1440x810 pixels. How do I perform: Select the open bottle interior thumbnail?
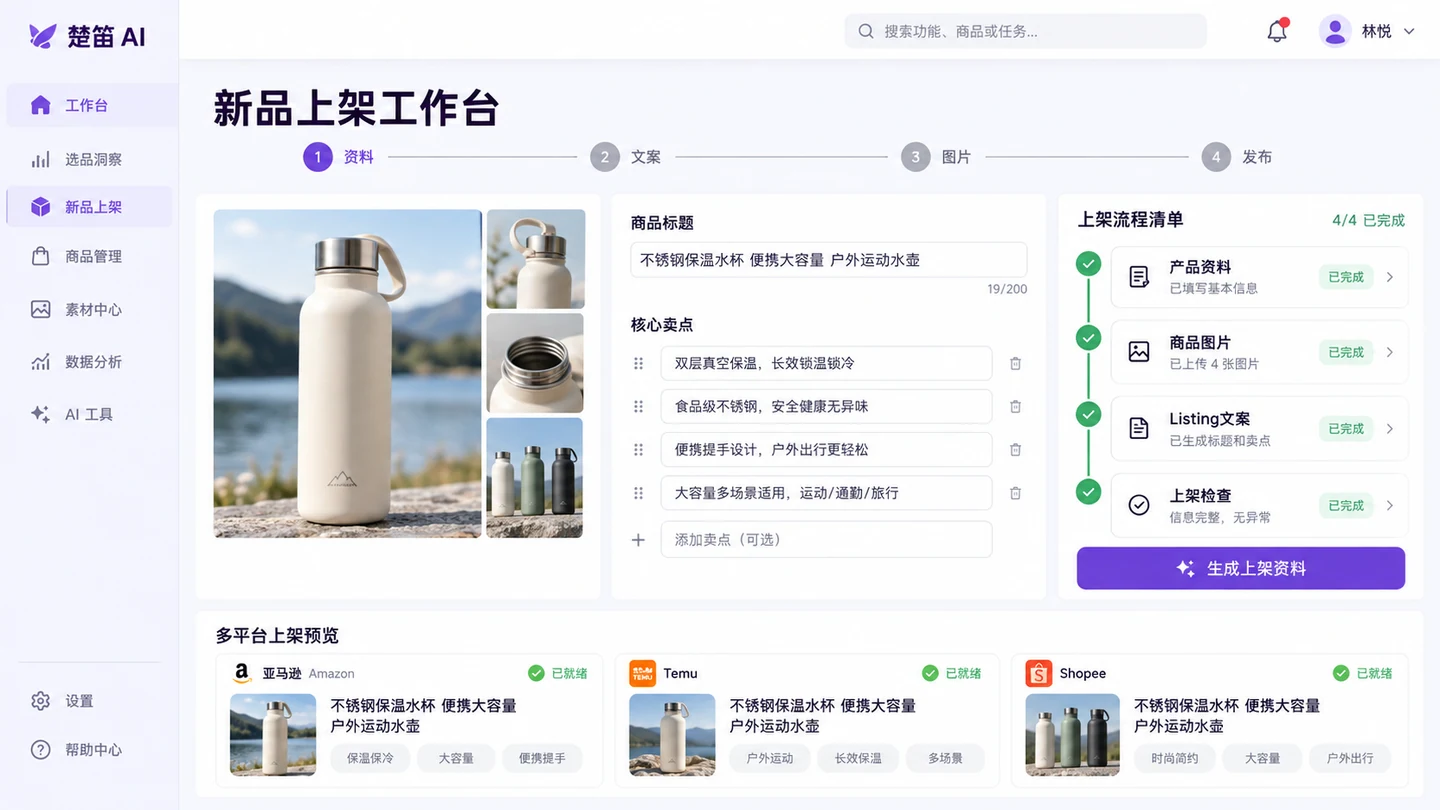535,363
